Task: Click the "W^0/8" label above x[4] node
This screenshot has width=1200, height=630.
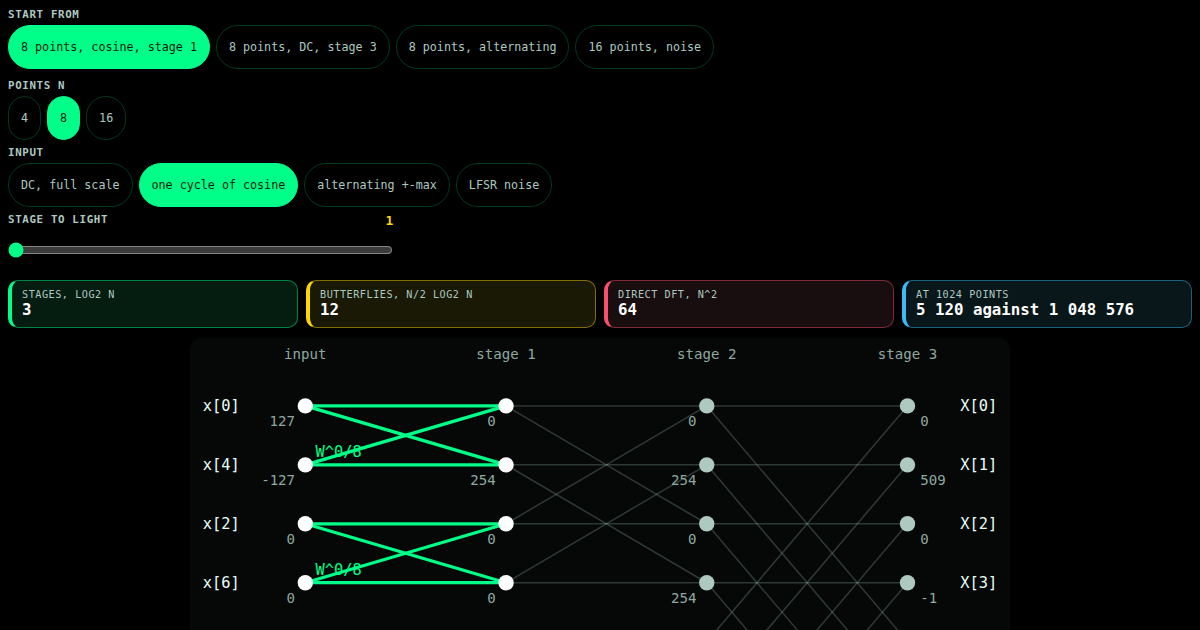Action: click(338, 451)
